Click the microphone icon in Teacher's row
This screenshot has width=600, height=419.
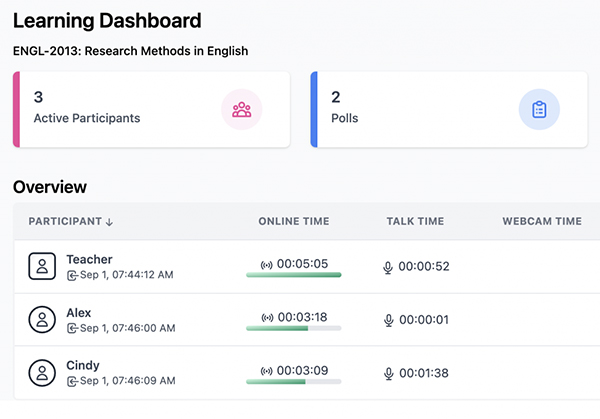point(389,267)
